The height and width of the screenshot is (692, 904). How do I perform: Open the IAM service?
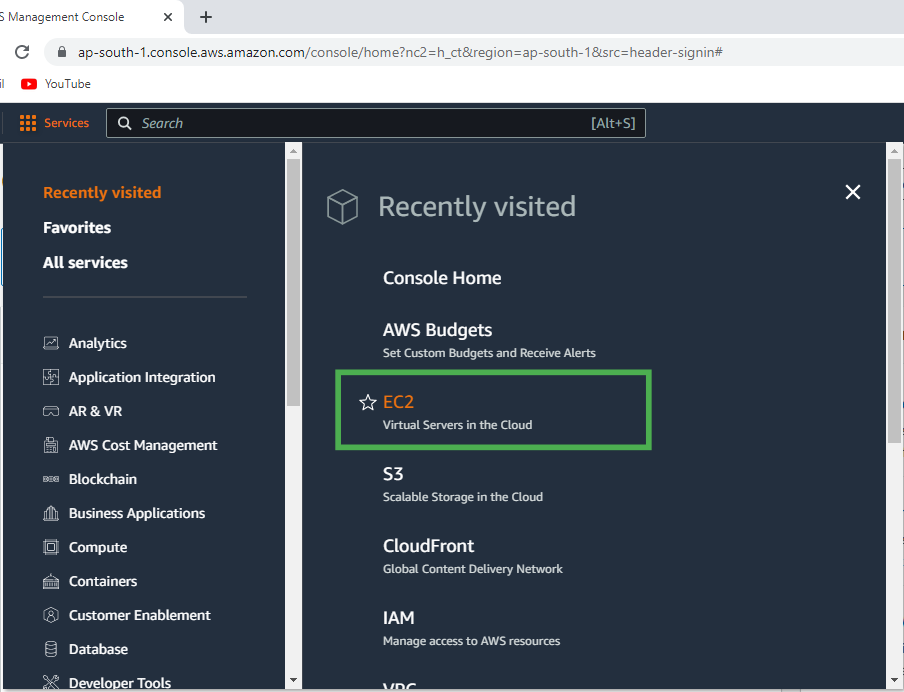(x=398, y=618)
